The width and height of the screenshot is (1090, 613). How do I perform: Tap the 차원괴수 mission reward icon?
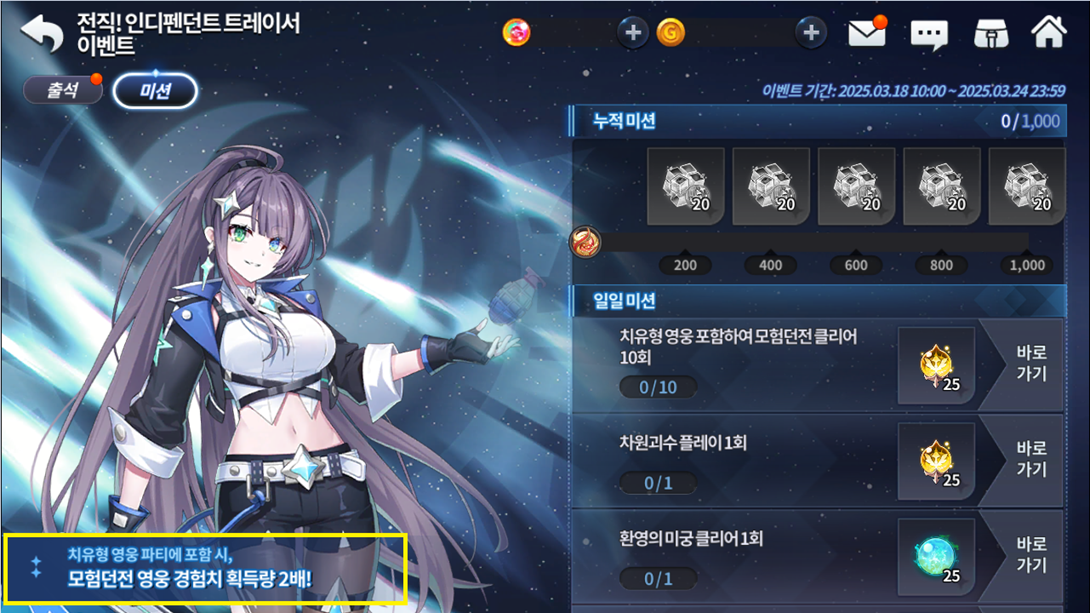tap(936, 461)
